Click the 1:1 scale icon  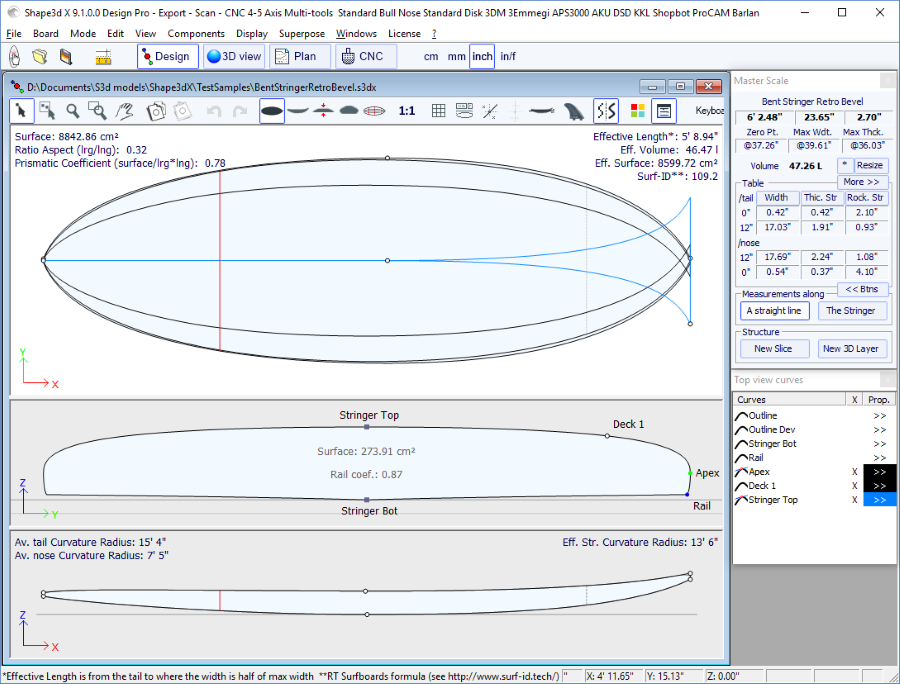pyautogui.click(x=407, y=111)
